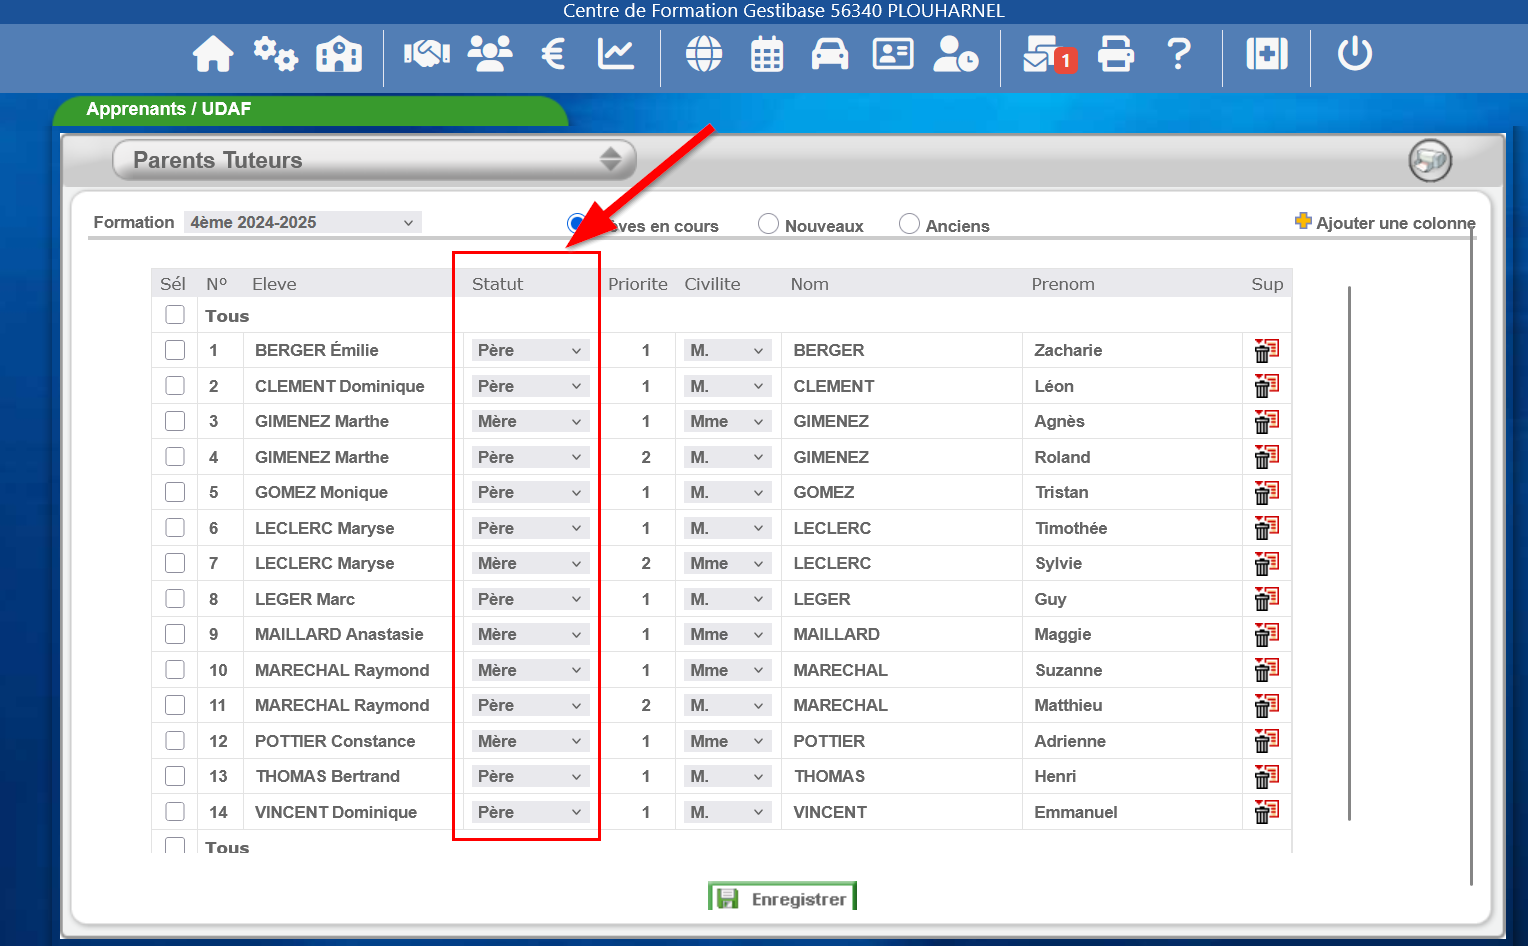
Task: Click the inner table vertical scrollbar
Action: [1349, 554]
